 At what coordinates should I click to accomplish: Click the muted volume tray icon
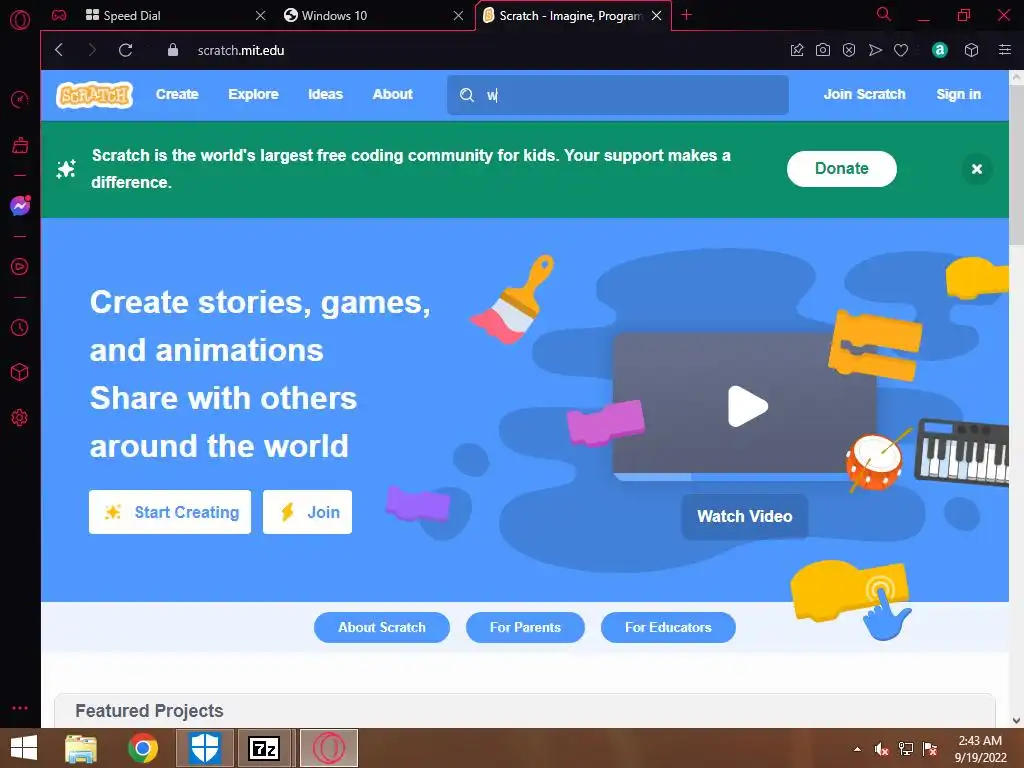point(882,749)
